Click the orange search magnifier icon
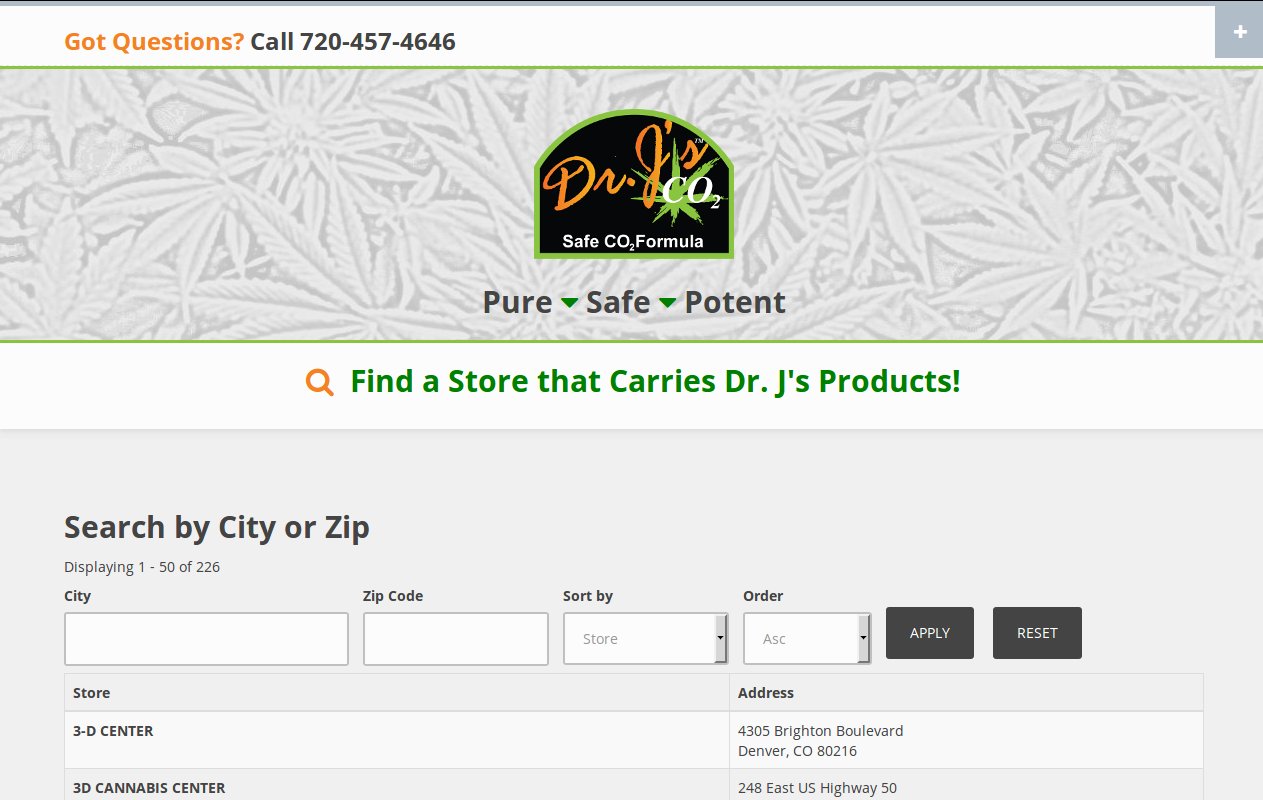Screen dimensions: 1263x800 click(319, 382)
